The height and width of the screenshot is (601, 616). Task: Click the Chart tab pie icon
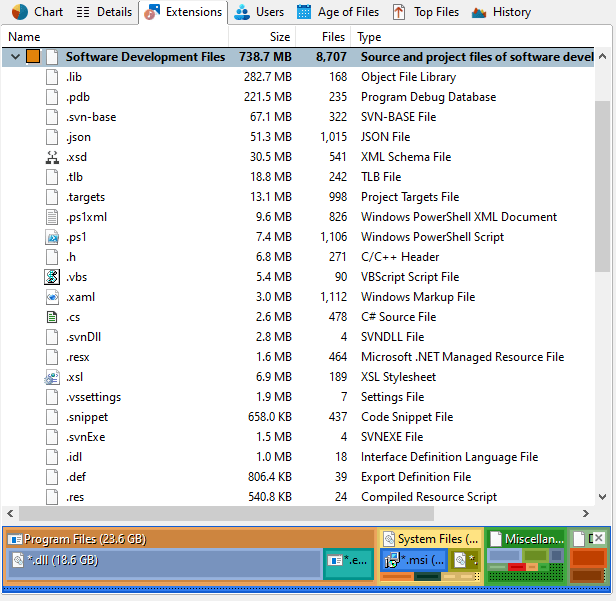pos(20,12)
